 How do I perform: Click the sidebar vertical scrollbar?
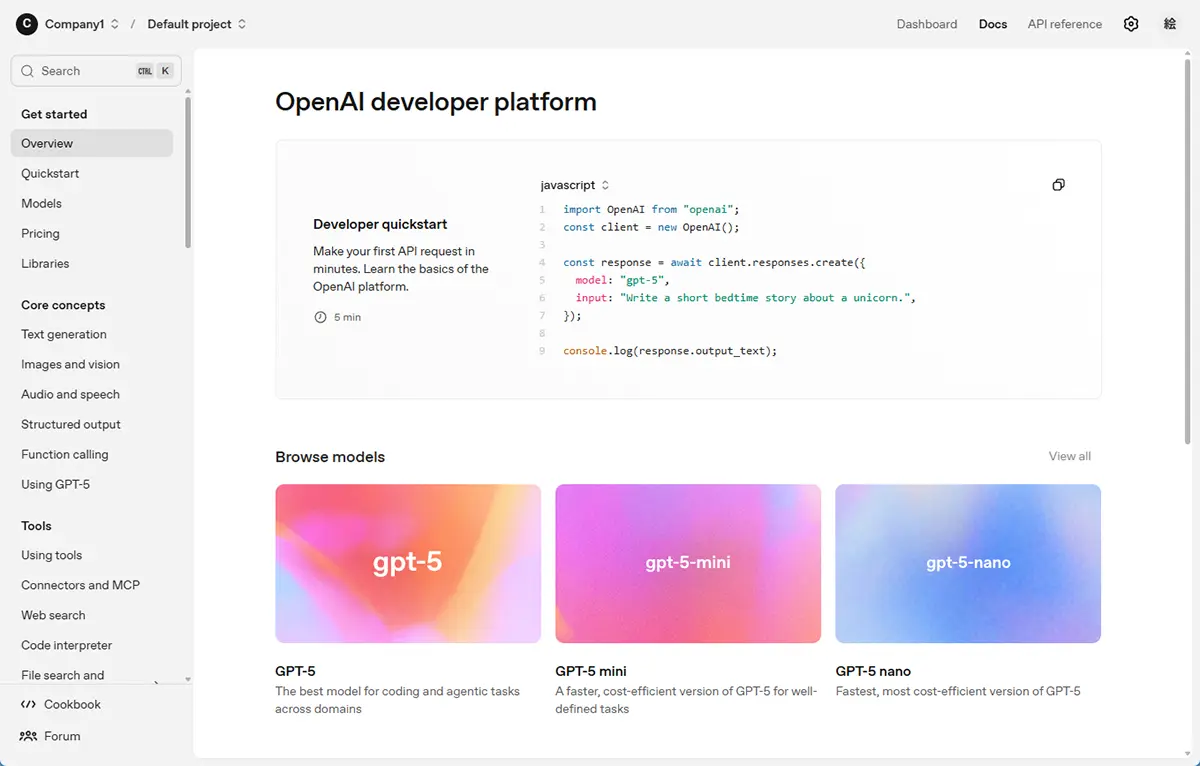[188, 172]
